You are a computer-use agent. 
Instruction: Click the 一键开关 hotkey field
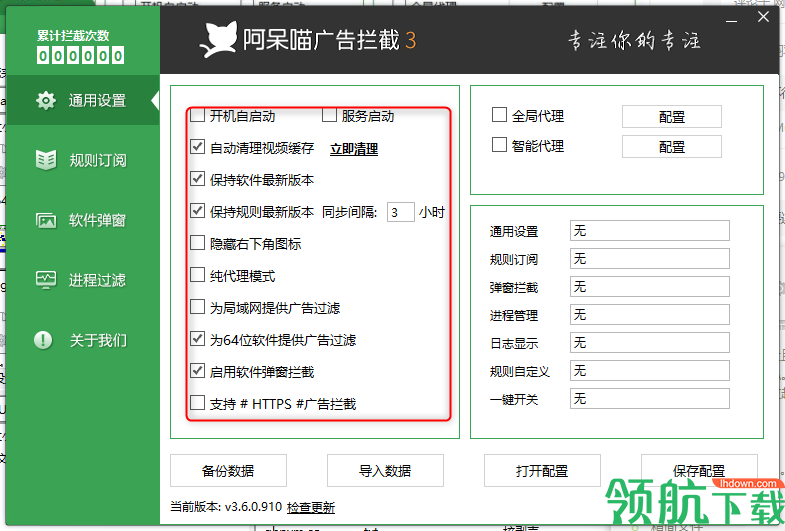click(x=650, y=399)
